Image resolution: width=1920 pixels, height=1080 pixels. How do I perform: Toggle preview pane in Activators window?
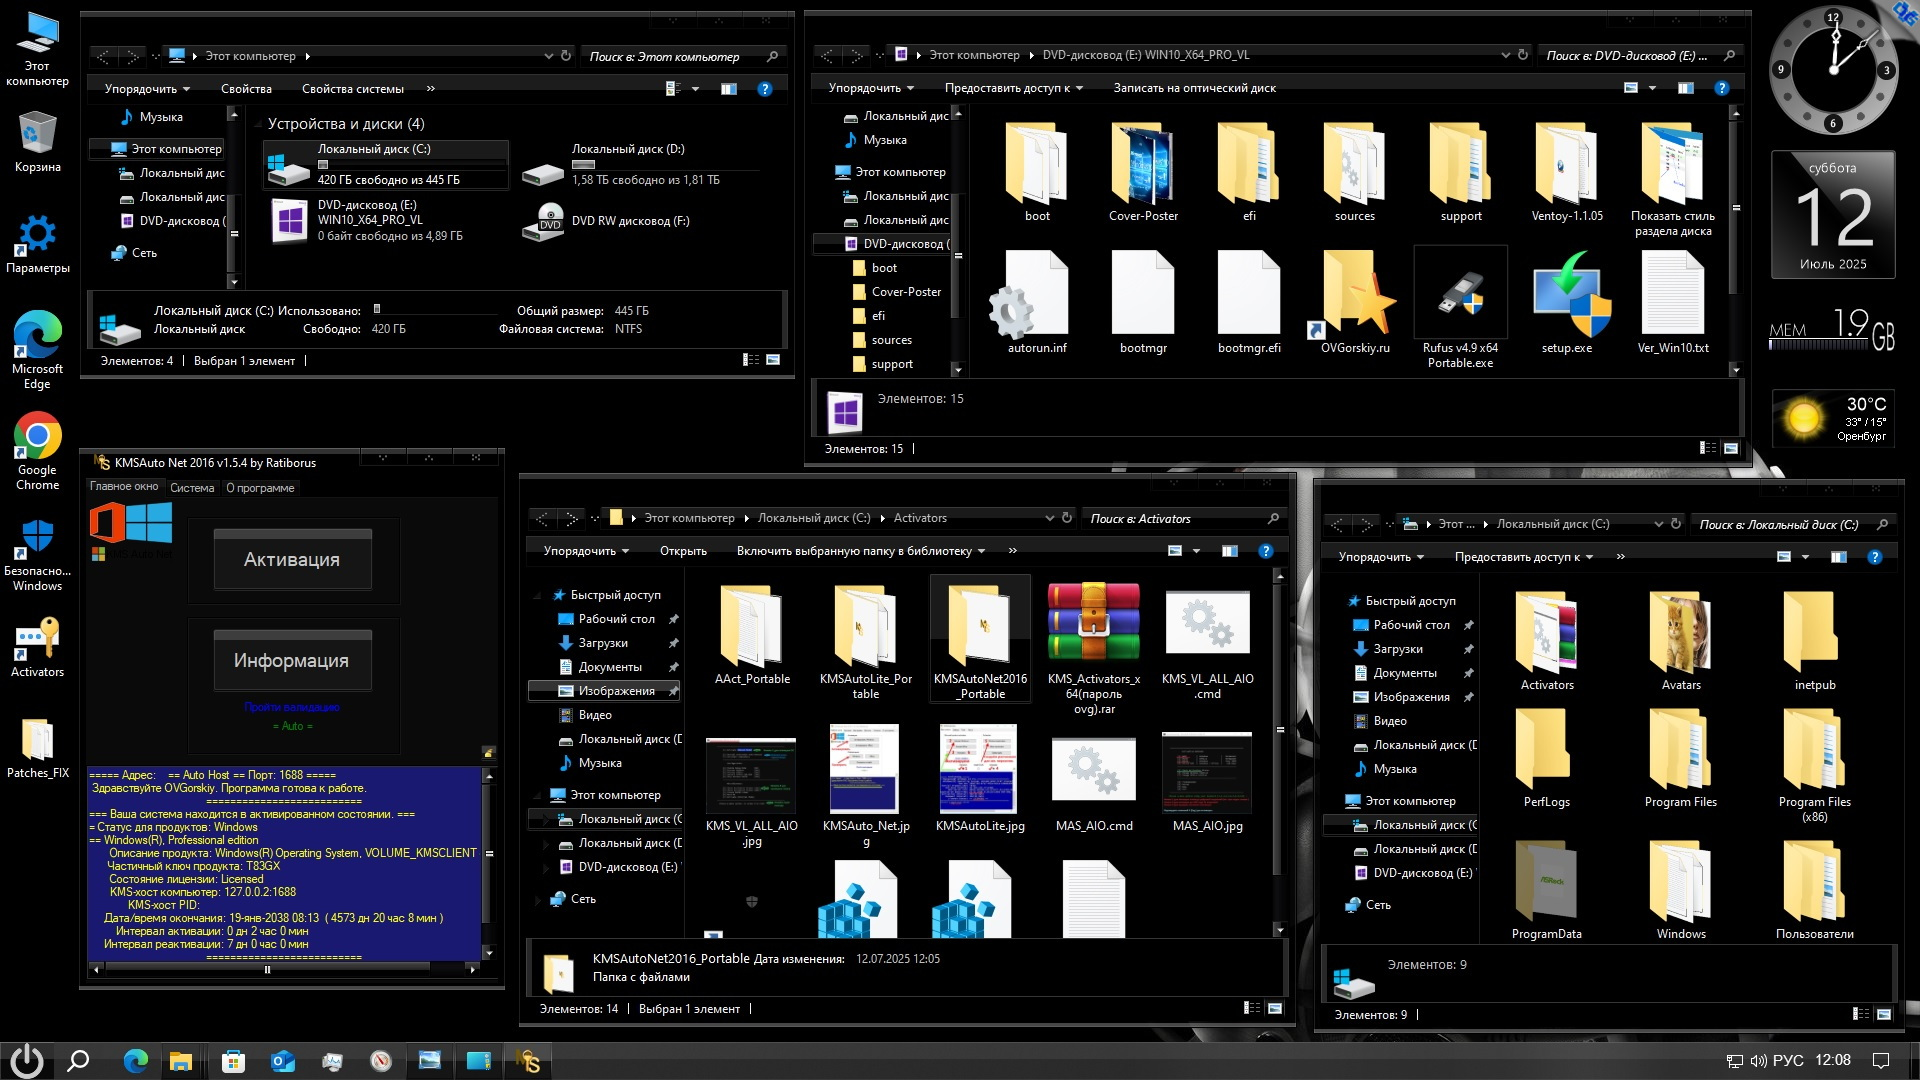1229,551
